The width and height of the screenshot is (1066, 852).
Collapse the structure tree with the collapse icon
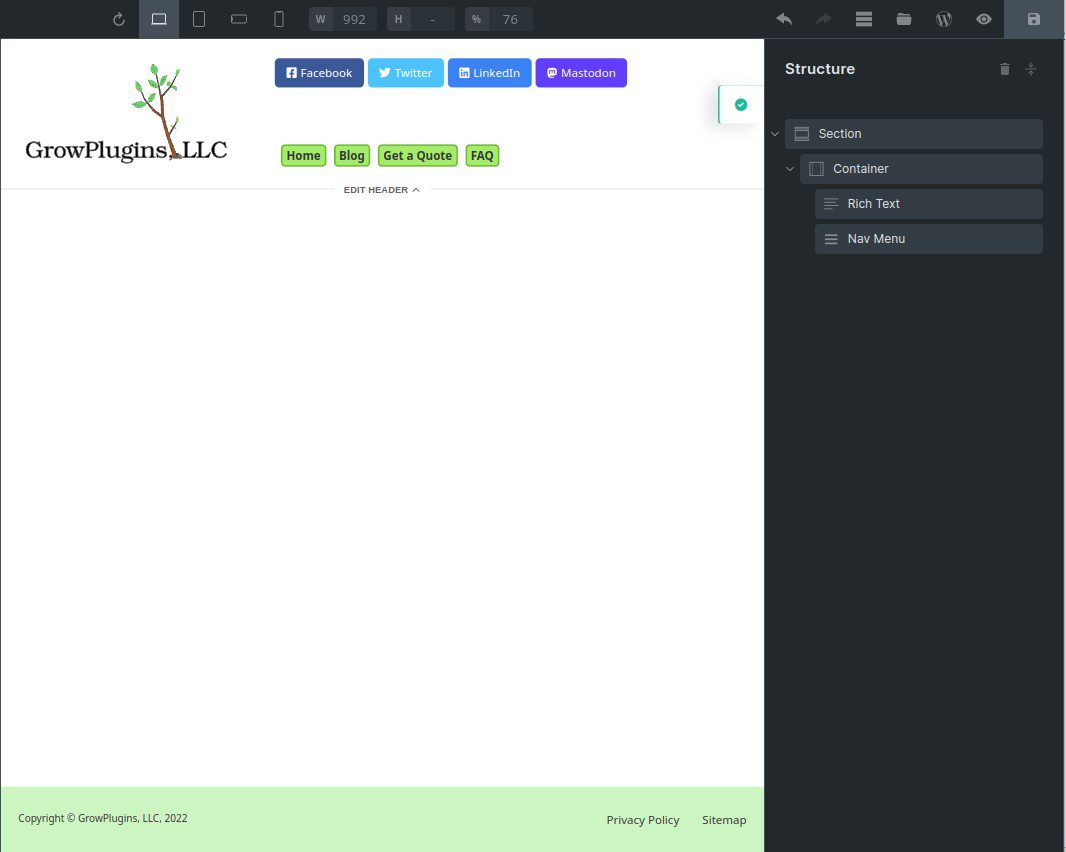tap(1031, 68)
